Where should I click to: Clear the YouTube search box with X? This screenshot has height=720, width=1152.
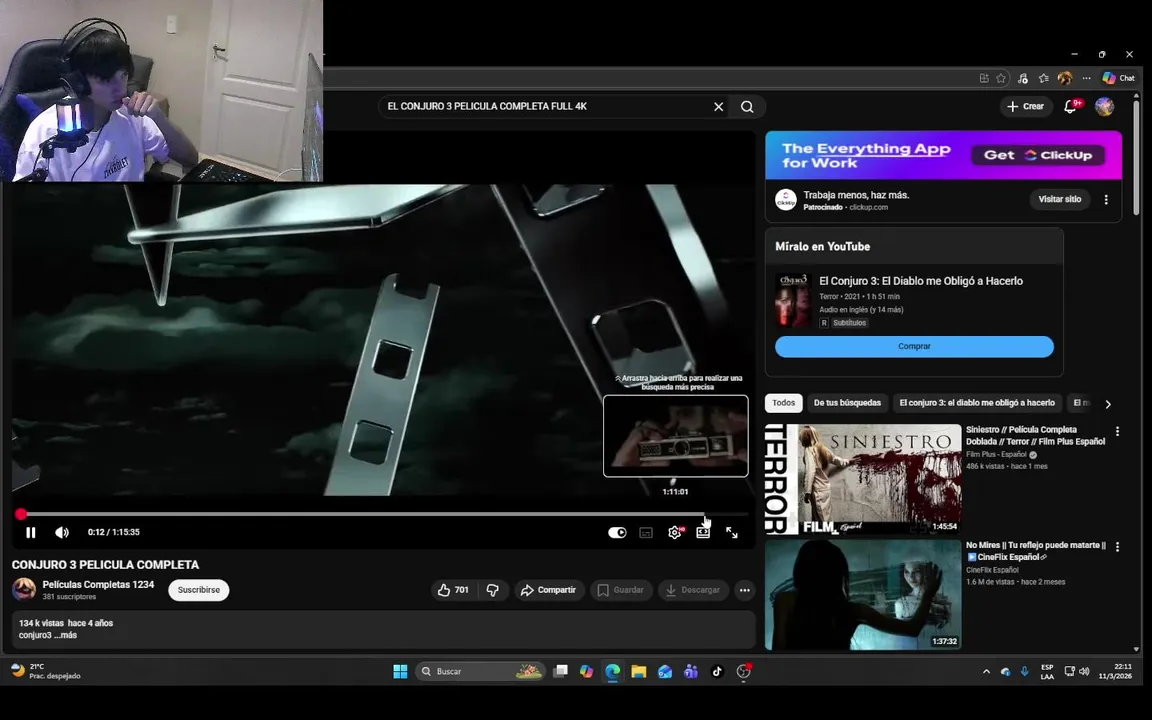coord(719,107)
